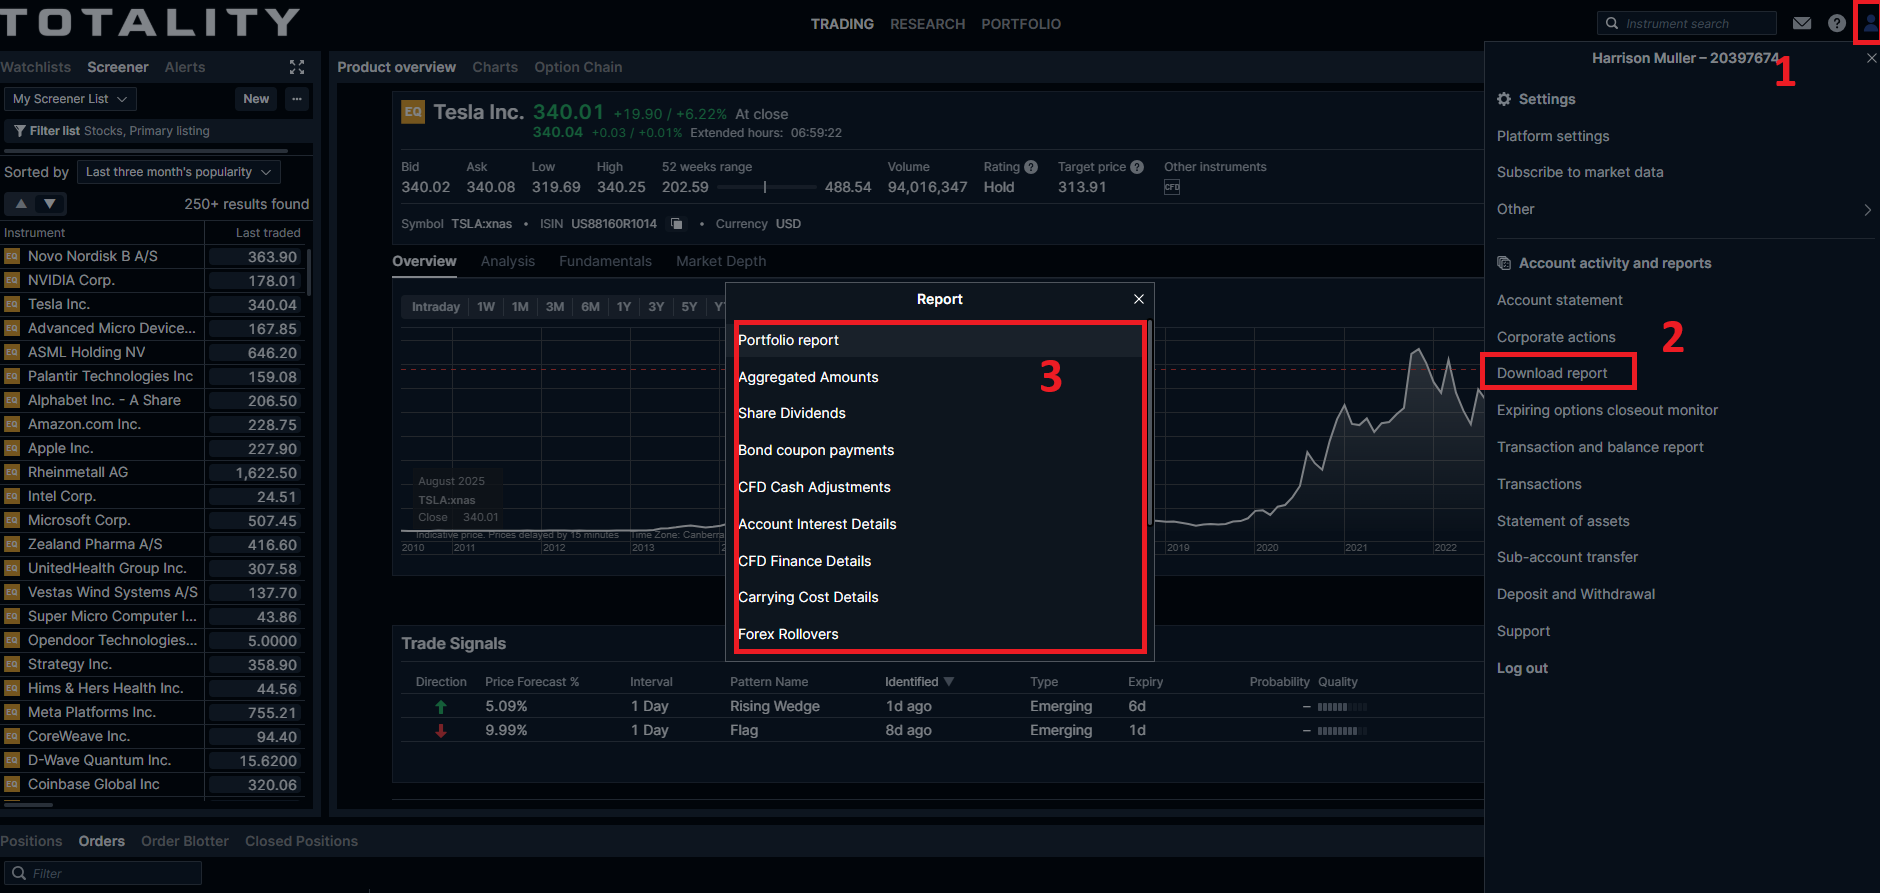Switch to the Fundamentals tab
This screenshot has height=893, width=1880.
point(605,261)
